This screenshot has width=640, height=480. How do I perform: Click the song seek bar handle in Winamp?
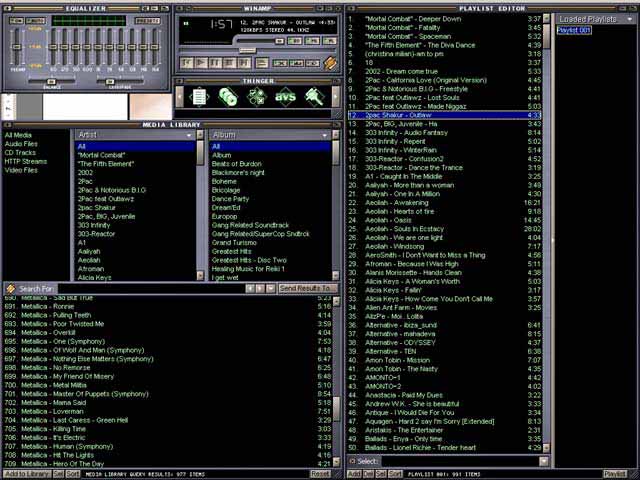(x=247, y=51)
